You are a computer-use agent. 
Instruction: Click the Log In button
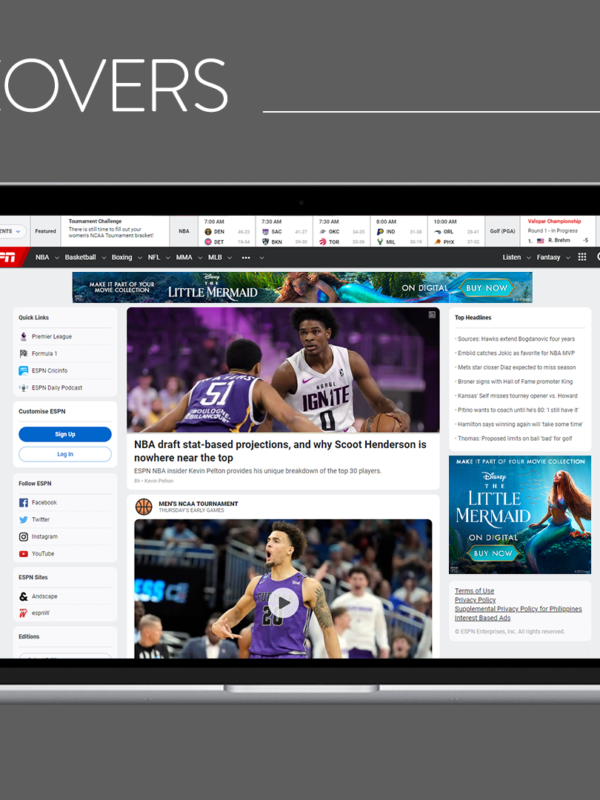[x=65, y=454]
